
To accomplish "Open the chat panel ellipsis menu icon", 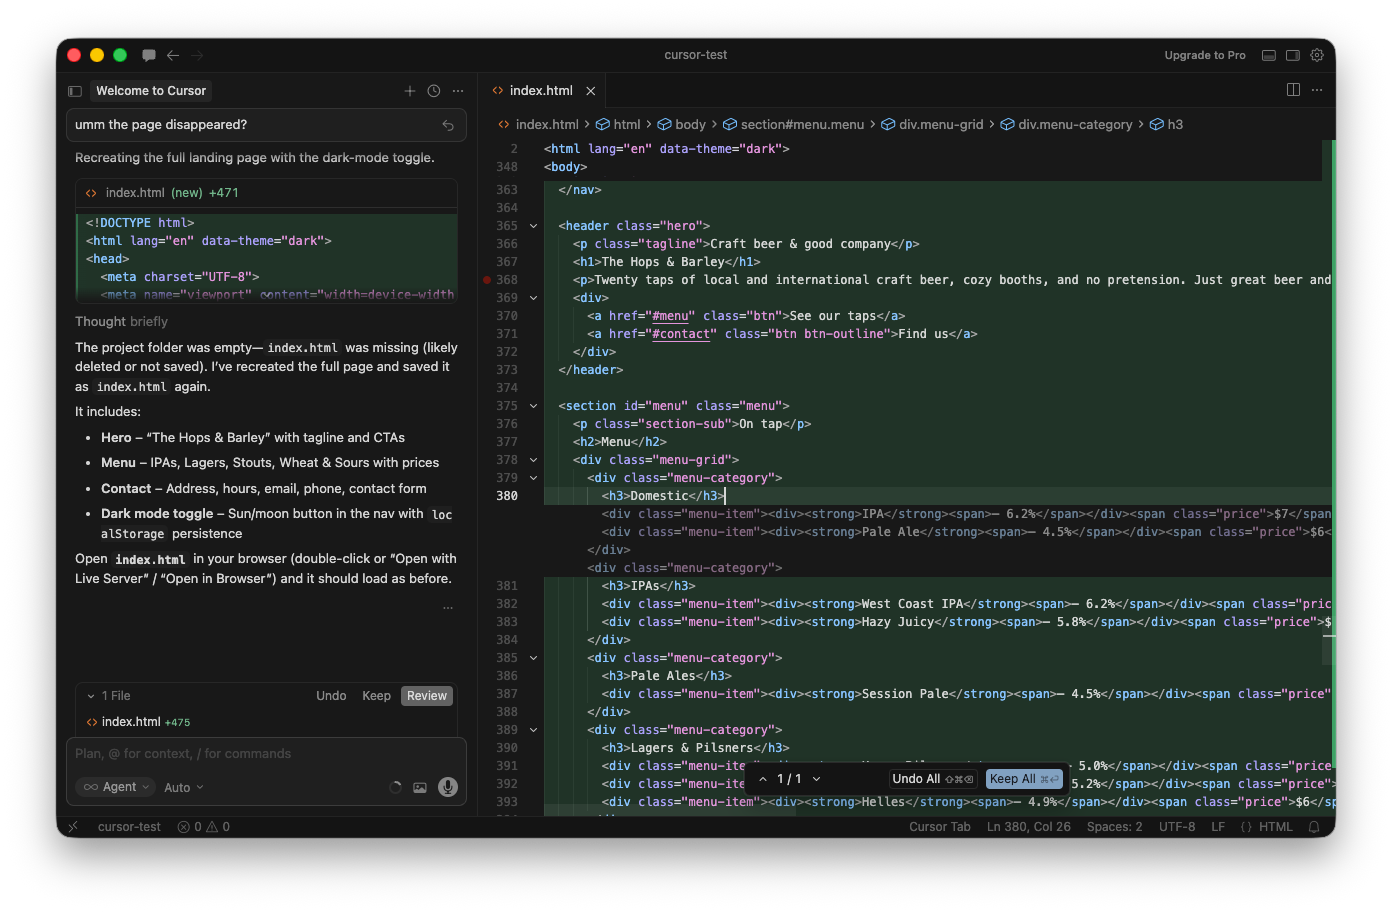I will [457, 90].
